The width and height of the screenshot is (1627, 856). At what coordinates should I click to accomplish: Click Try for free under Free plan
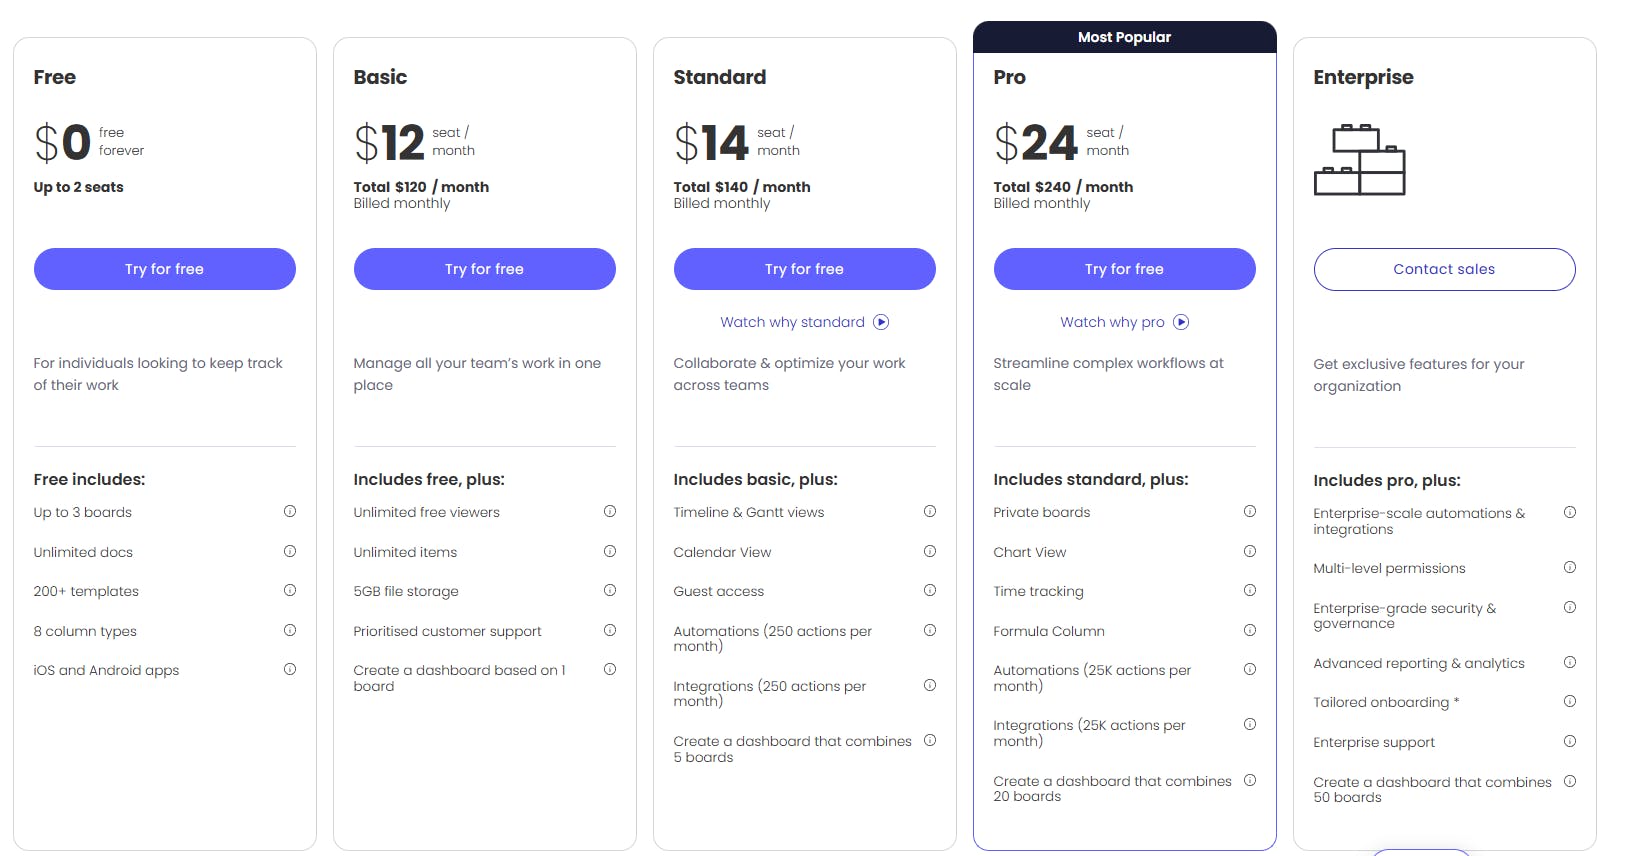[x=165, y=269]
